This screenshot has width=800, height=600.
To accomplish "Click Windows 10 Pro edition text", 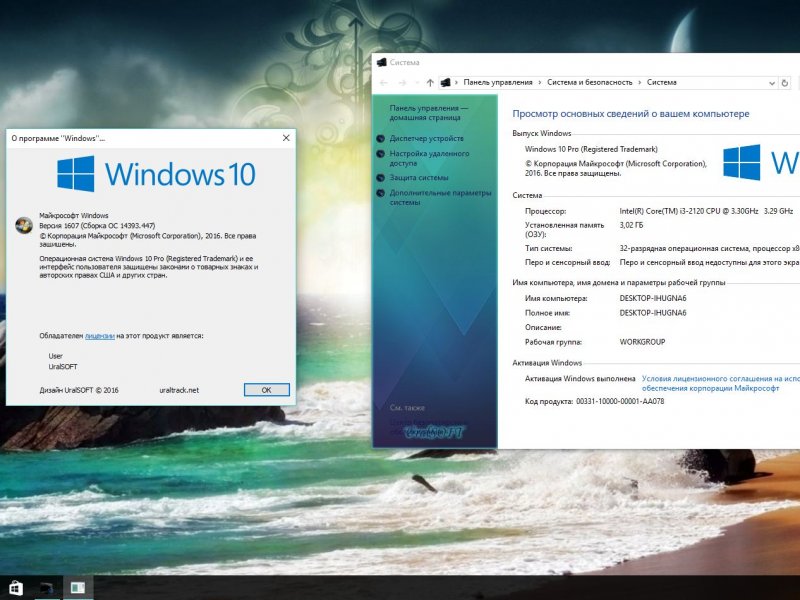I will pyautogui.click(x=591, y=149).
